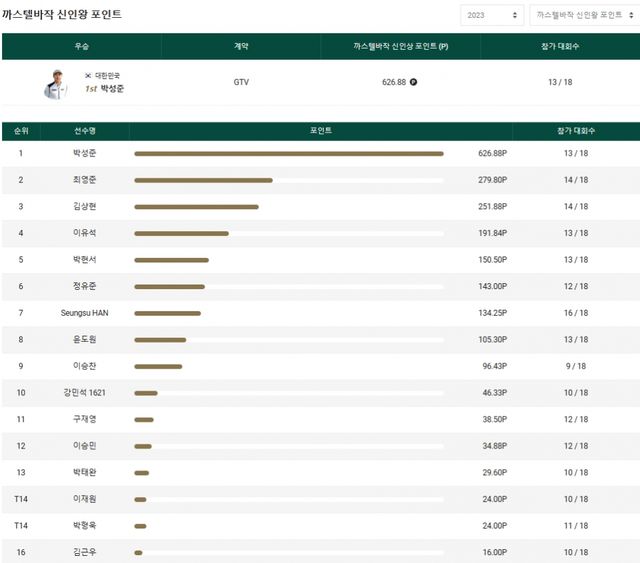Click the 포인트 column header in ranking table
Viewport: 640px width, 563px height.
tap(321, 131)
